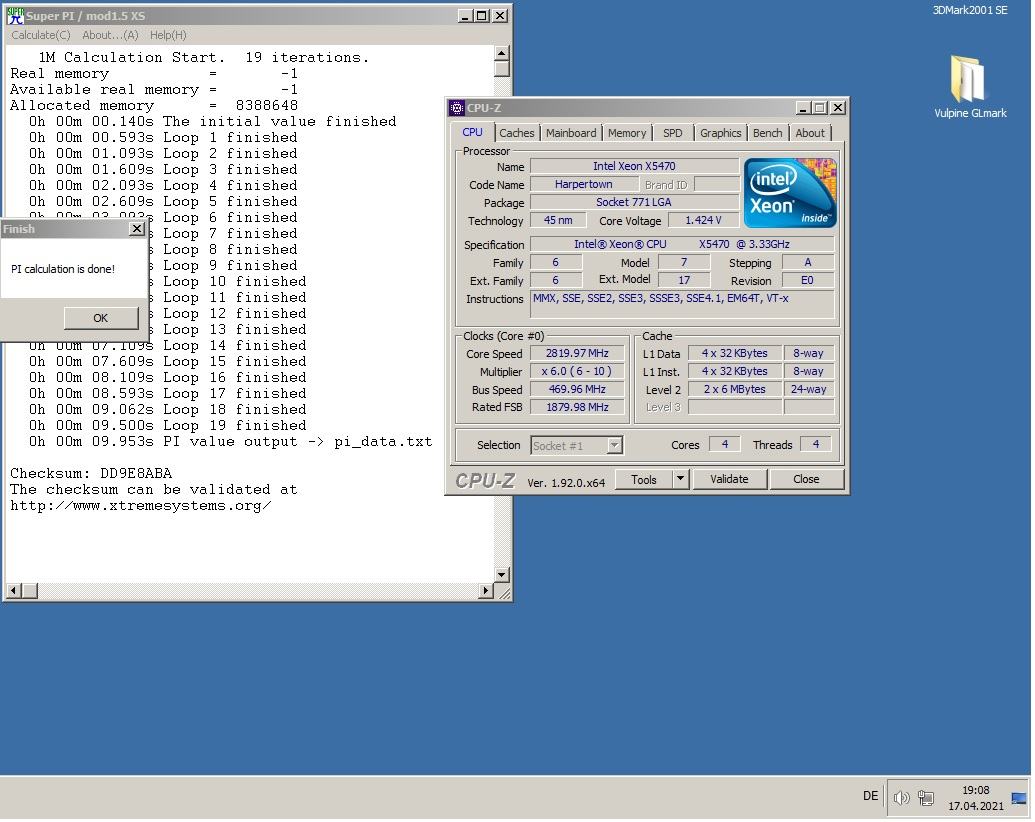Open the Vulpine GLmark desktop folder icon

point(970,86)
